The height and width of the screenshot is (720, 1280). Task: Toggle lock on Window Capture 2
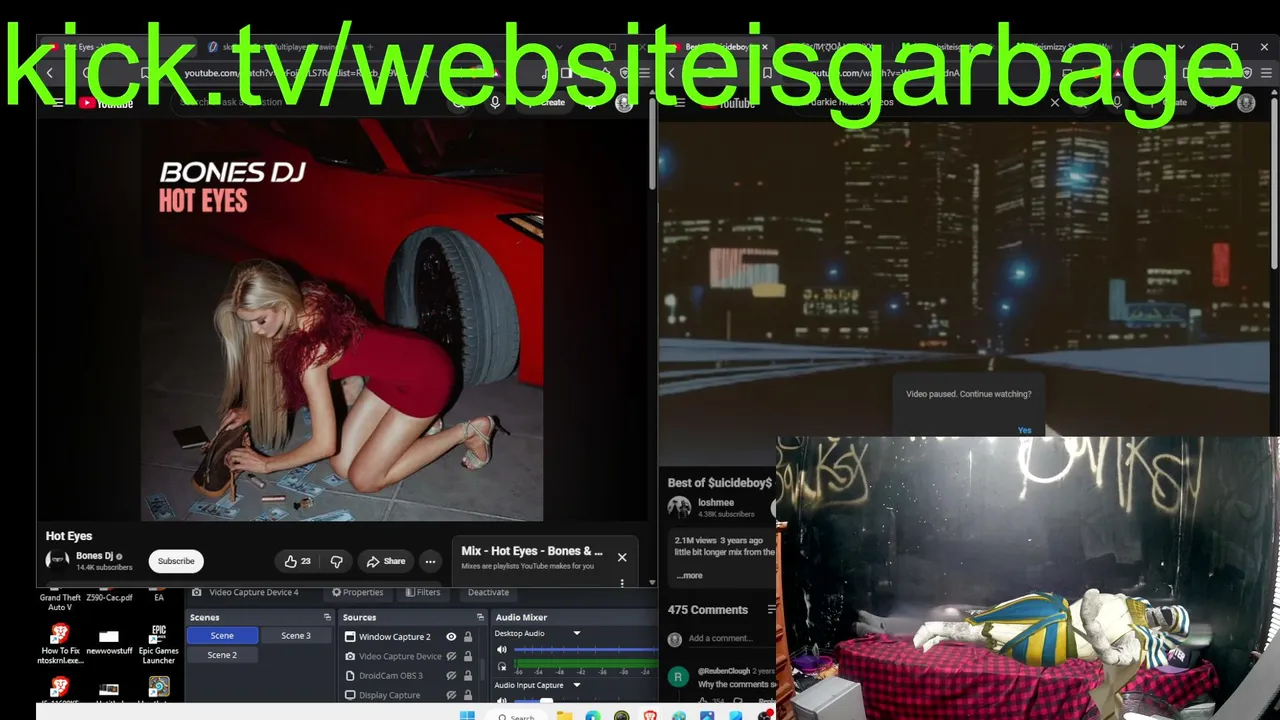click(467, 637)
